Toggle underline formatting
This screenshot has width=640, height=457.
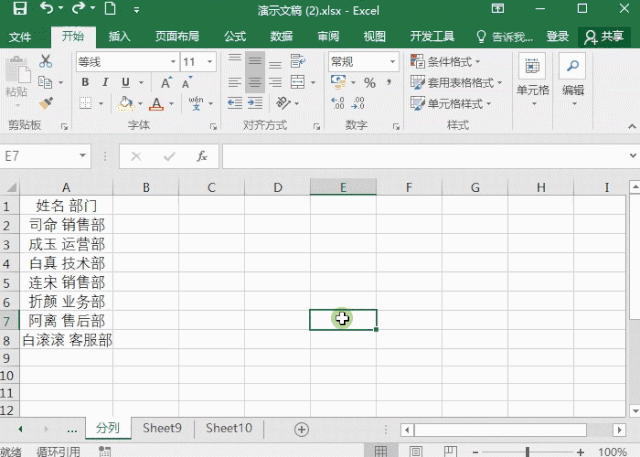click(126, 82)
